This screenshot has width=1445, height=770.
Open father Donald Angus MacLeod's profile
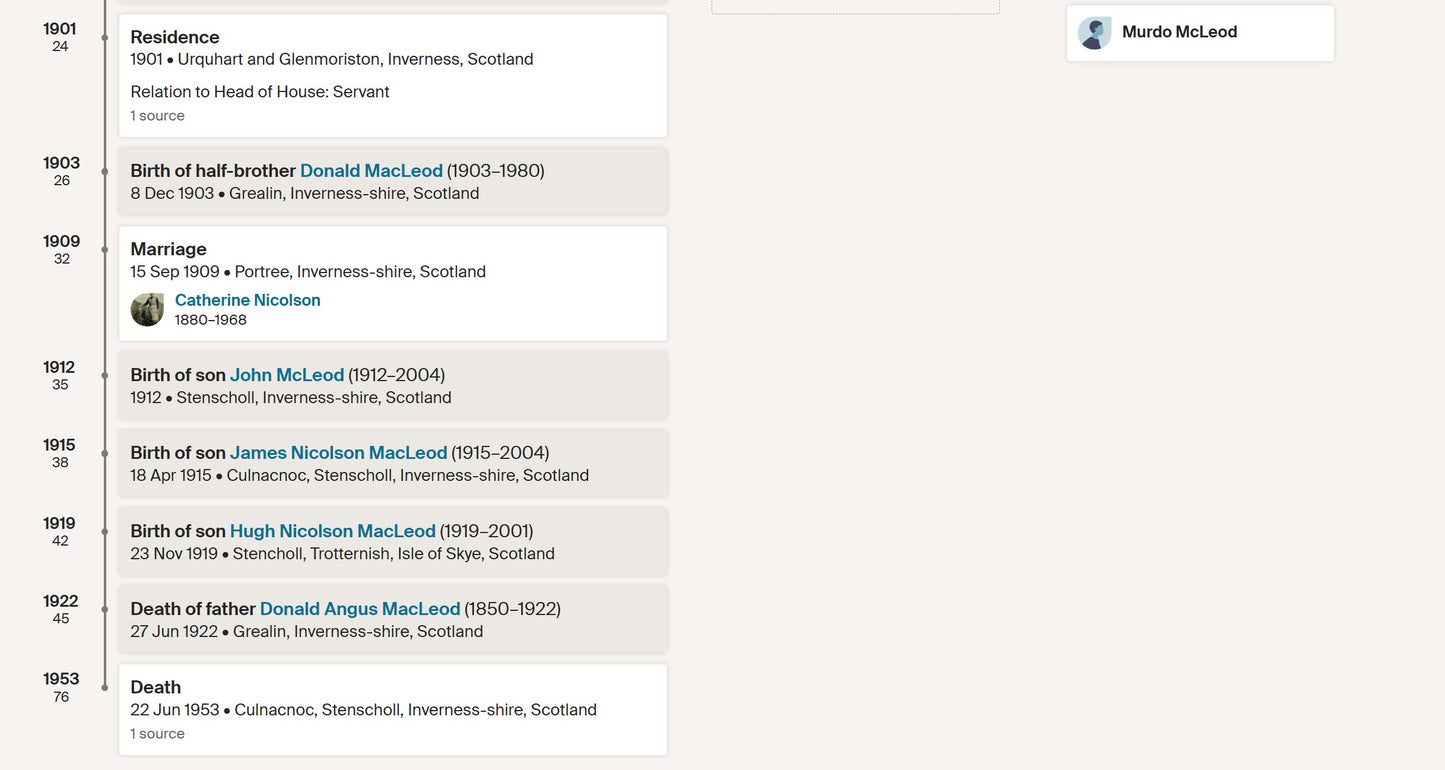[x=360, y=609]
